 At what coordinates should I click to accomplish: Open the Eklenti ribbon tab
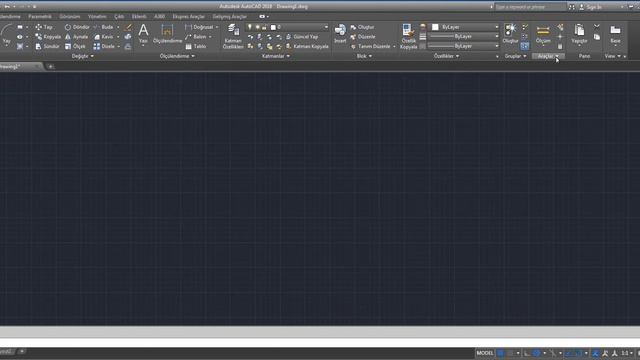[139, 17]
